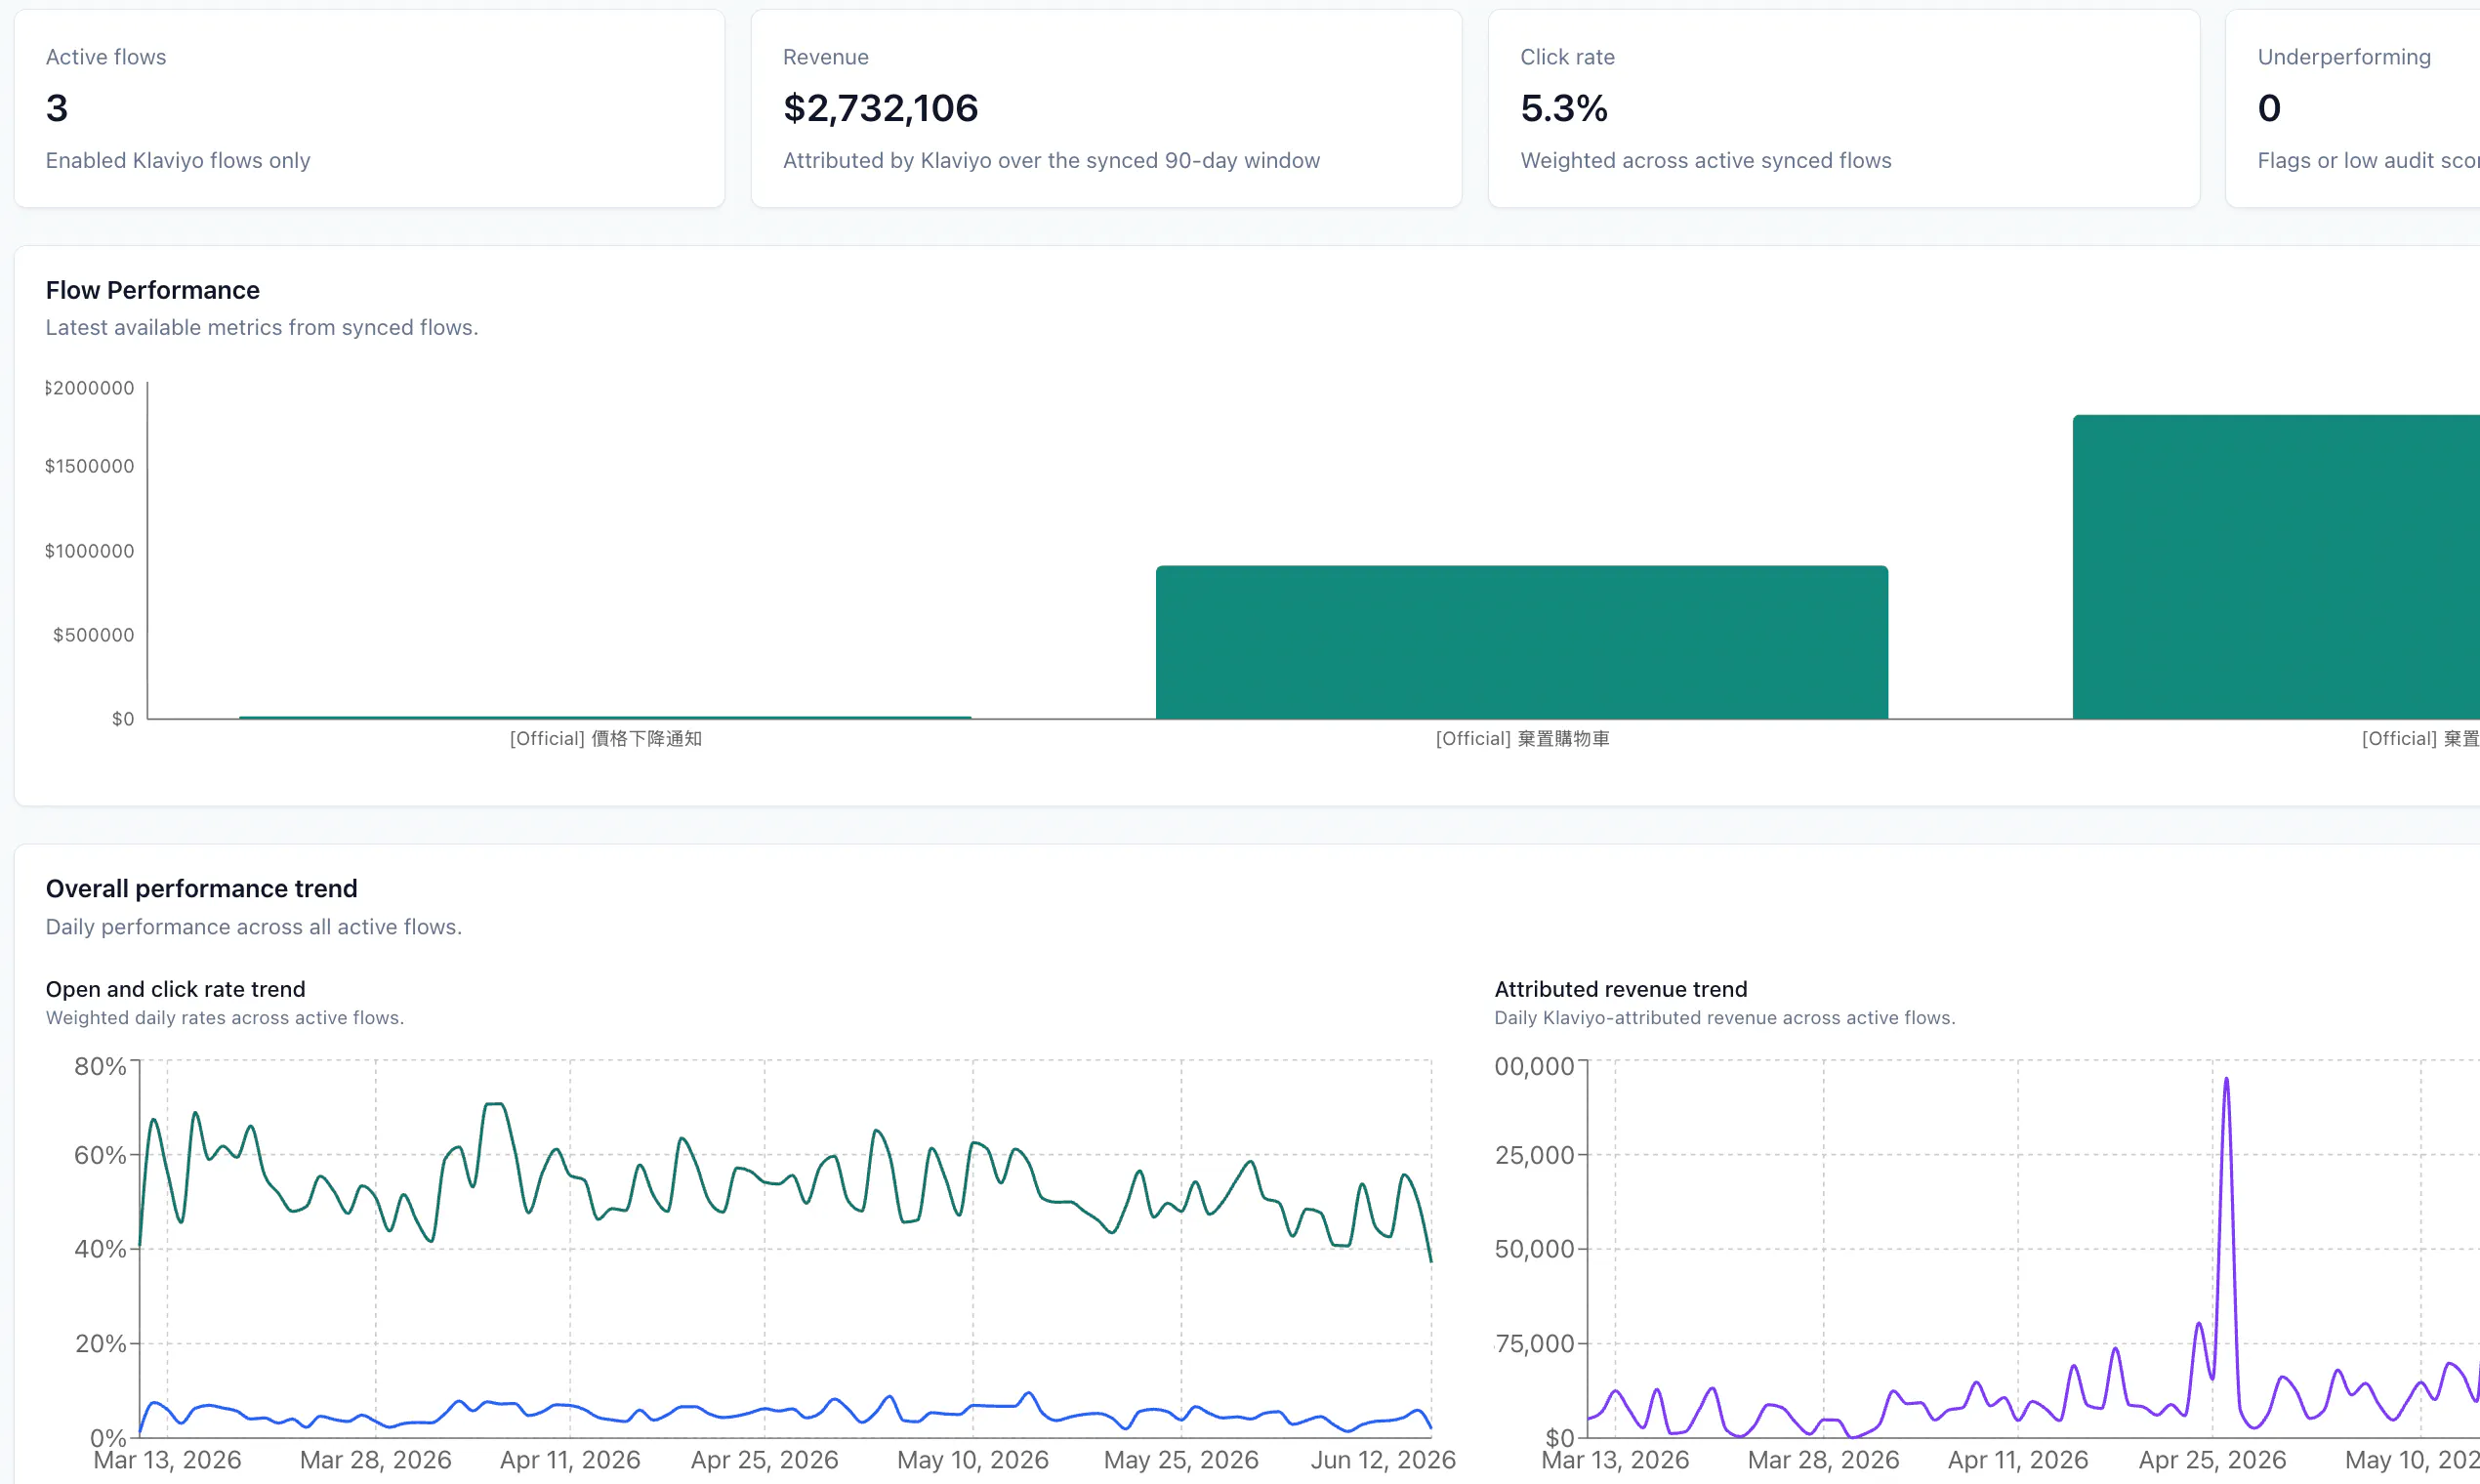Click the 20% rate axis label
The width and height of the screenshot is (2480, 1484).
(100, 1343)
